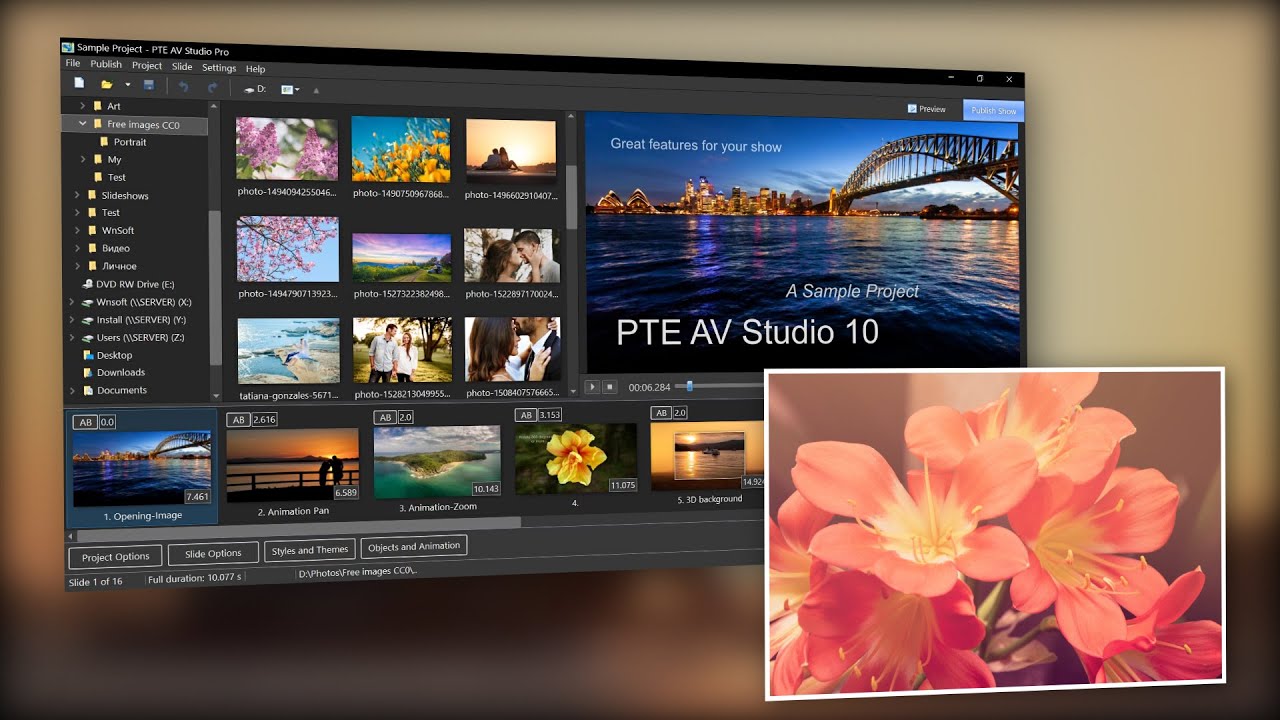Select the tatiana-gonzales-5671 beach thumbnail
The height and width of the screenshot is (720, 1280).
tap(288, 352)
